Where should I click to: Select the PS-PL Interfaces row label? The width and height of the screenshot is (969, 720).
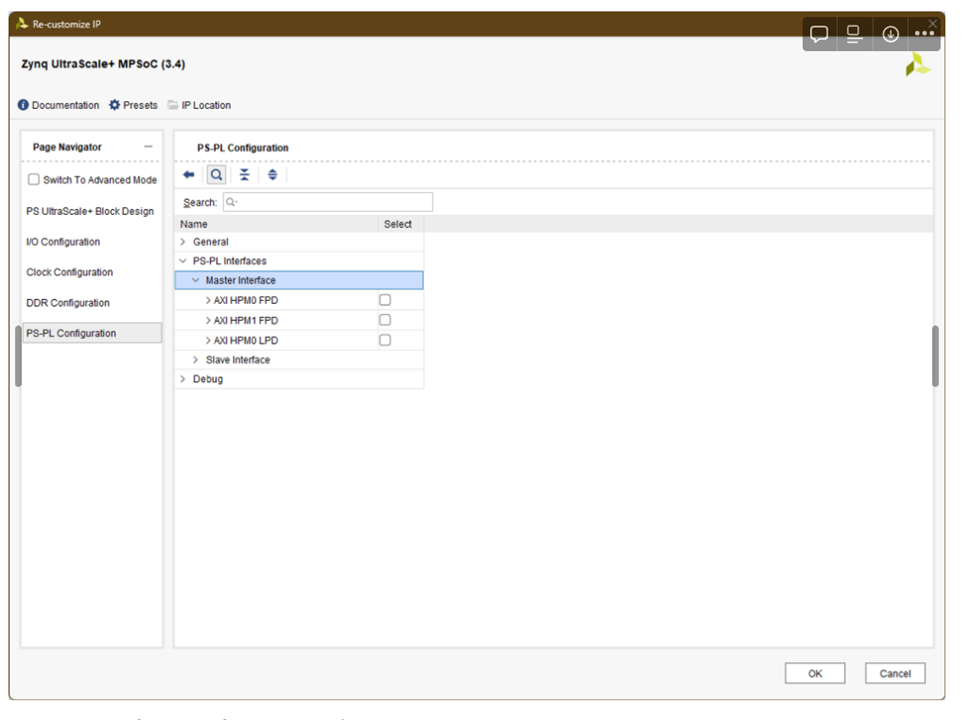point(230,261)
